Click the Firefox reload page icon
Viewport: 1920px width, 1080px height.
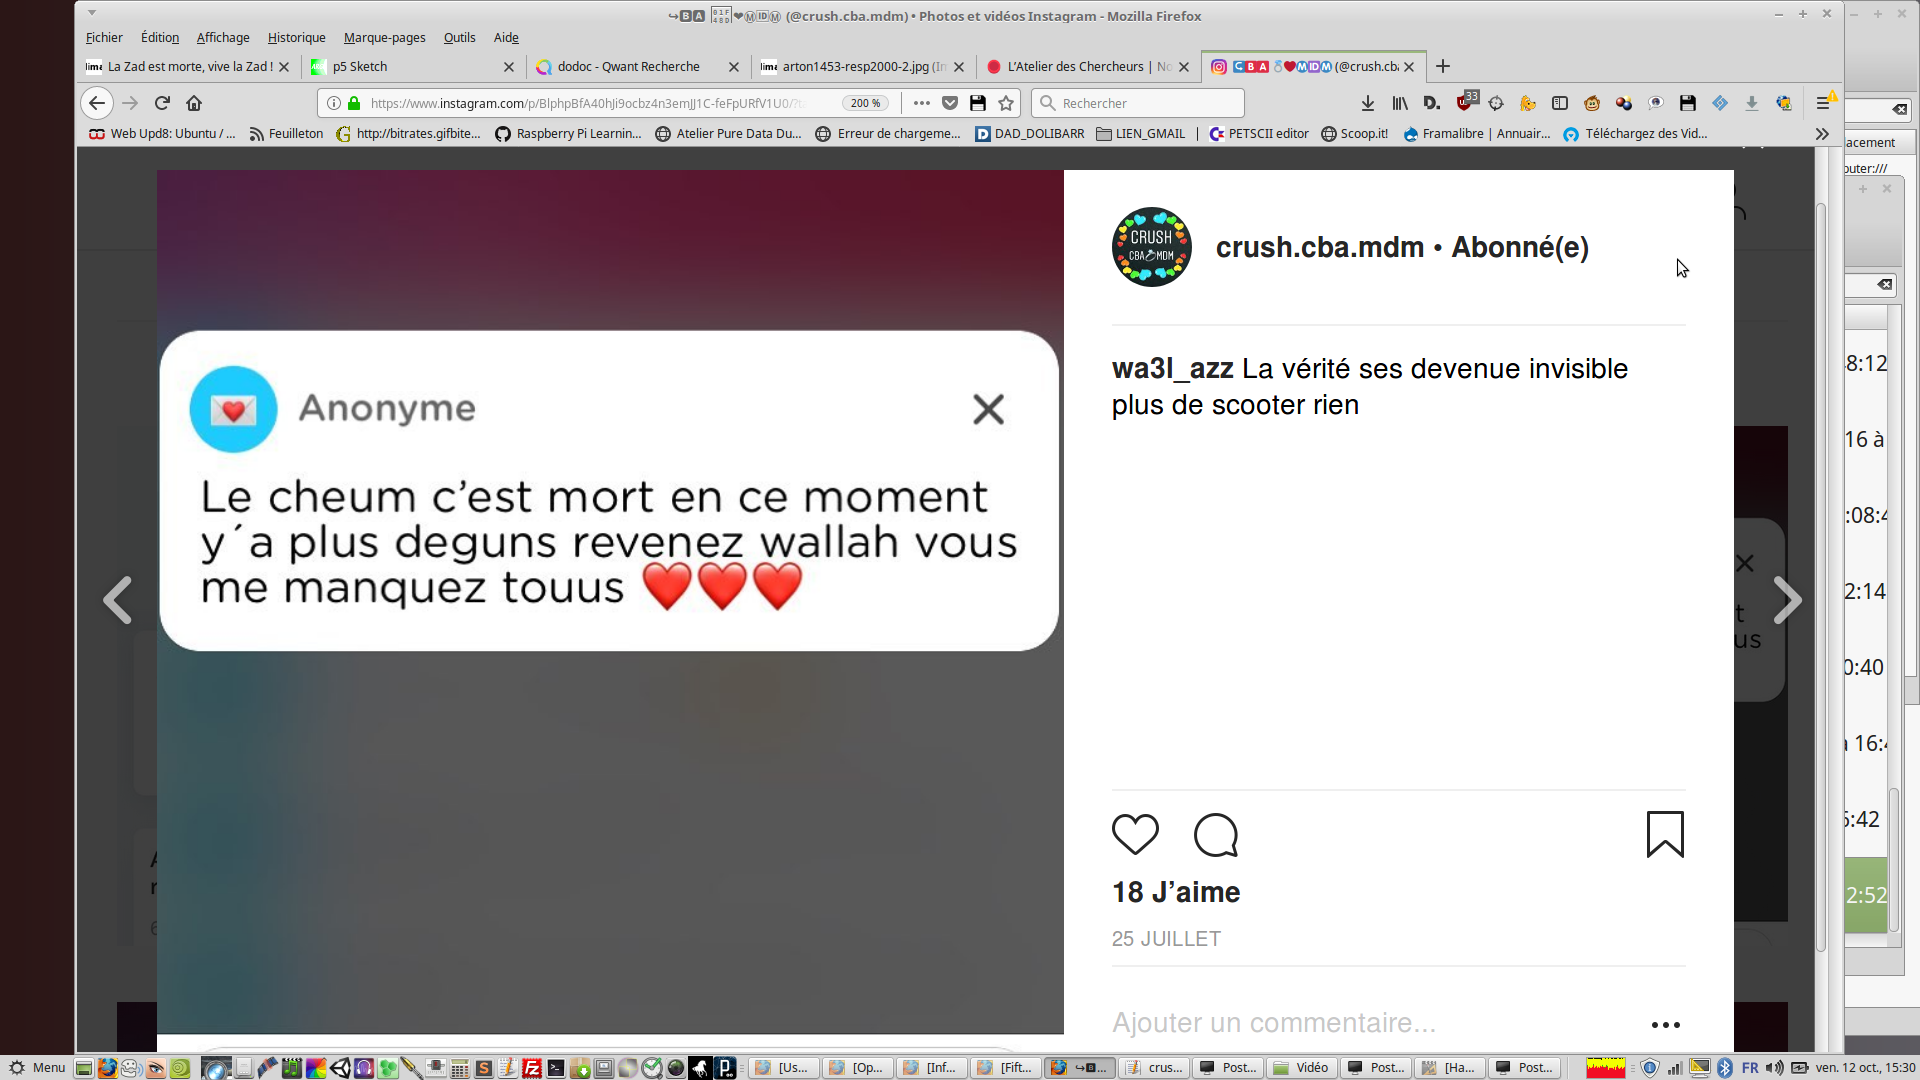162,103
